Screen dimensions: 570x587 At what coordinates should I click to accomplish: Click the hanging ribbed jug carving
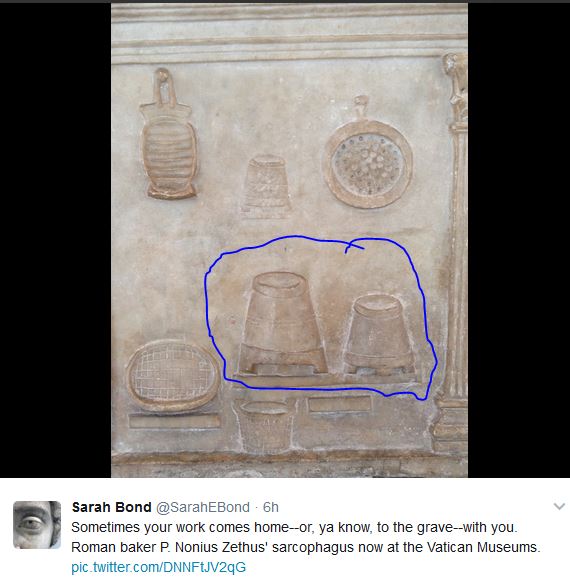click(169, 135)
